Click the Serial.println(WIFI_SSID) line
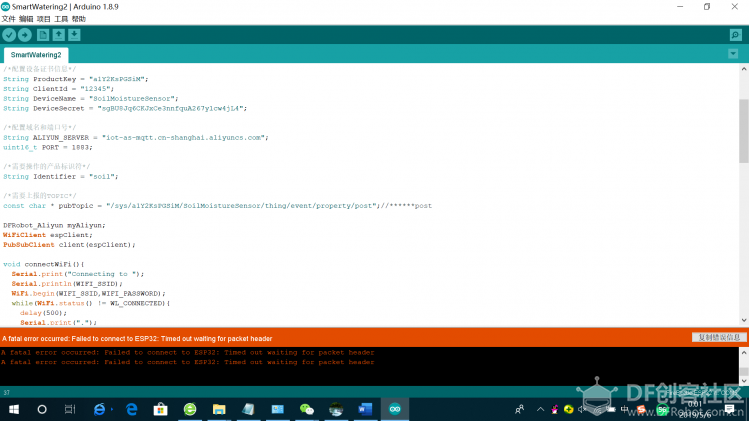This screenshot has height=421, width=749. [67, 283]
